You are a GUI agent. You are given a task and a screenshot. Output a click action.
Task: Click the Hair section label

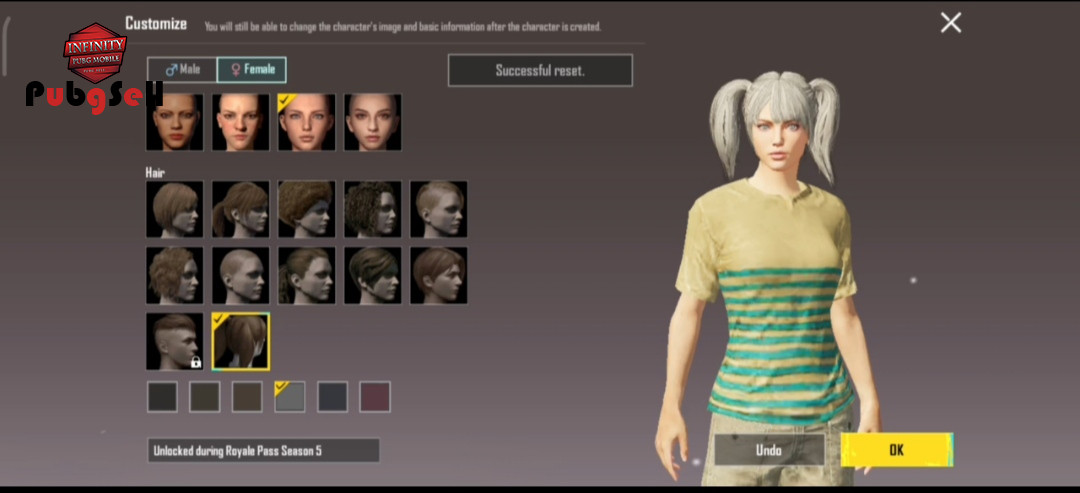coord(155,172)
